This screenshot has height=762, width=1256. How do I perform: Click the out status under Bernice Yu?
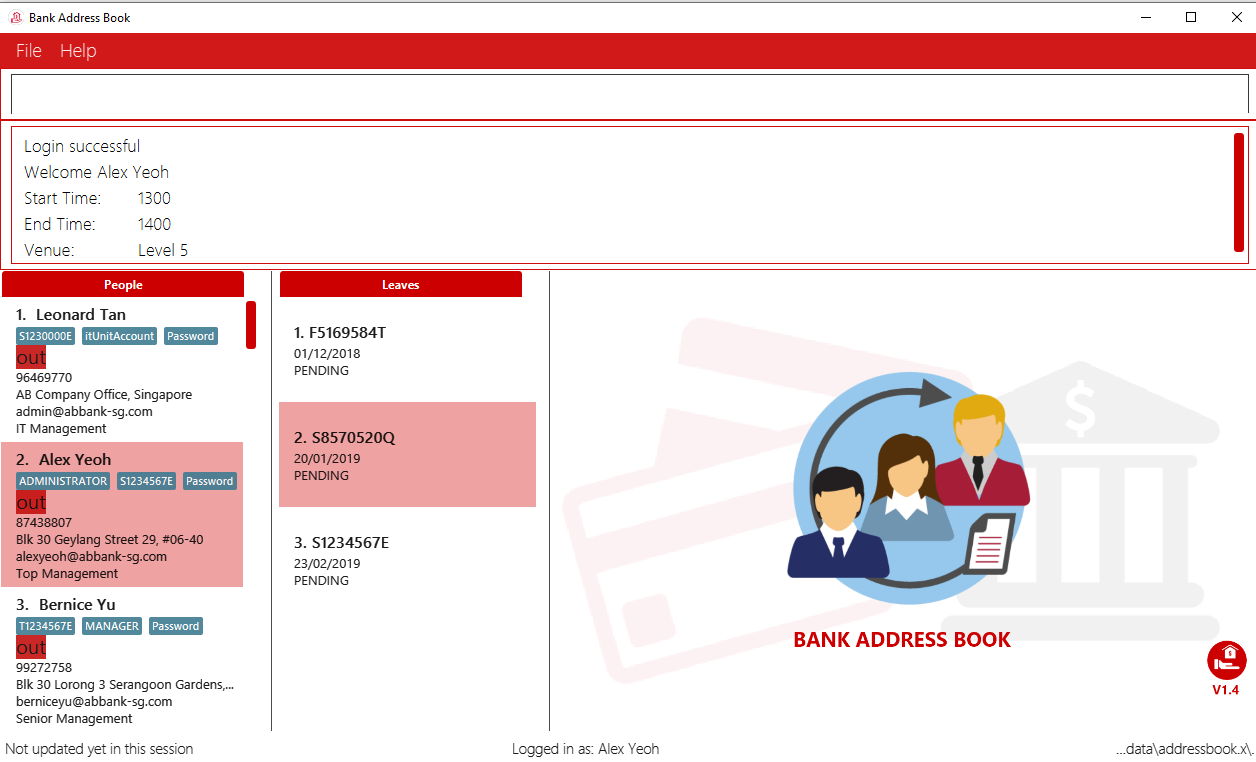point(31,648)
